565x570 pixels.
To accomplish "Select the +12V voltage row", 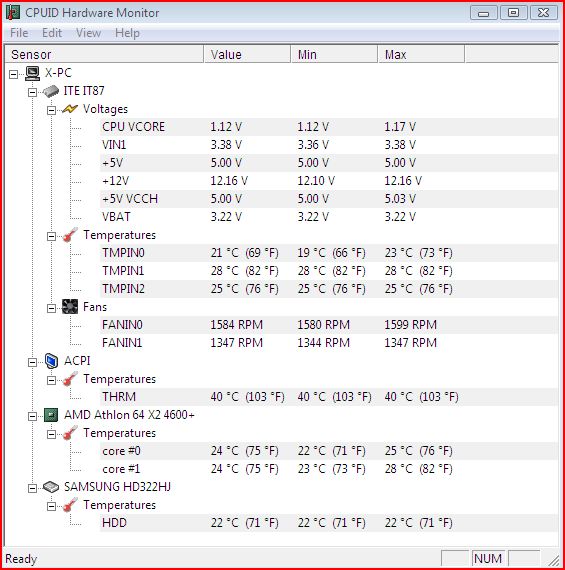I will pos(329,181).
